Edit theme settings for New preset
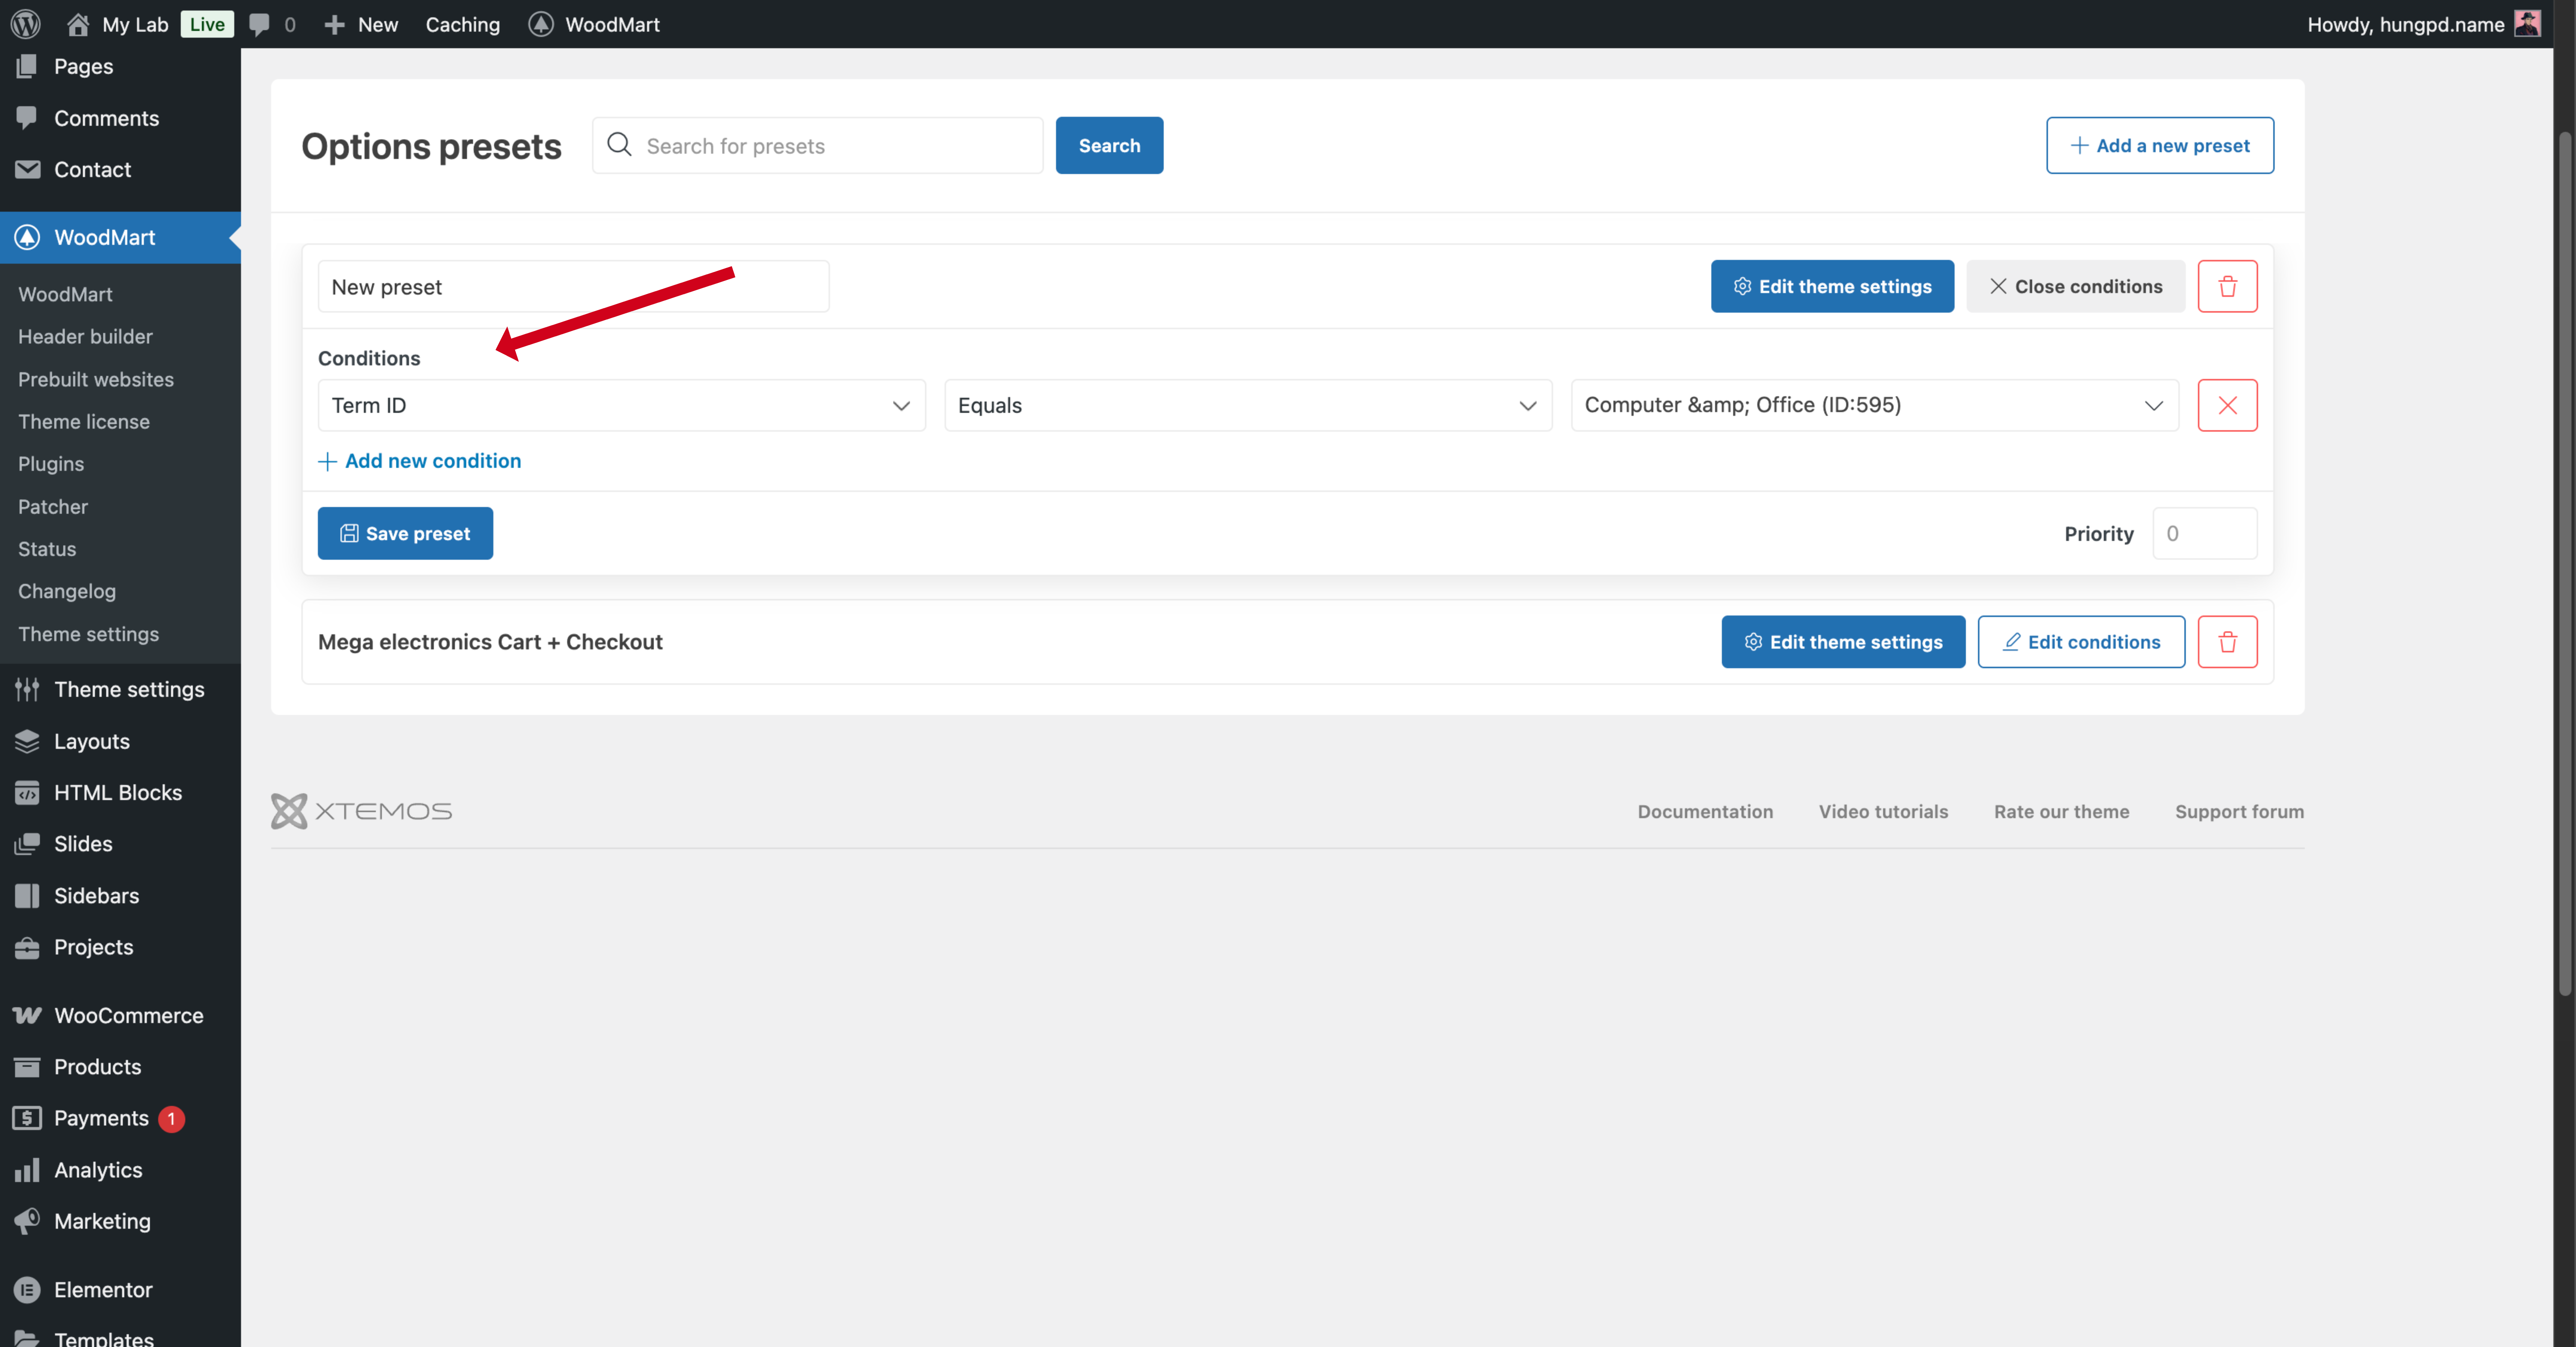This screenshot has height=1347, width=2576. [1832, 287]
